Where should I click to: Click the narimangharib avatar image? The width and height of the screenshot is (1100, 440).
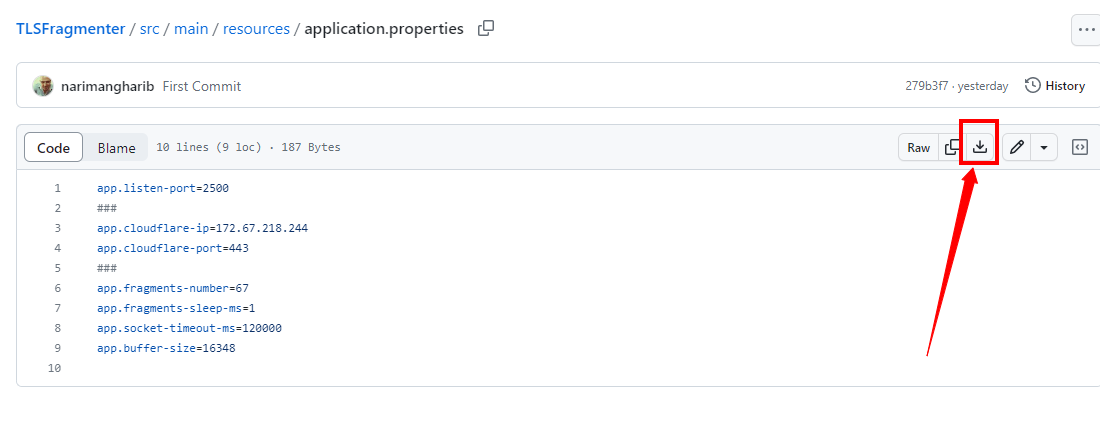pyautogui.click(x=43, y=86)
